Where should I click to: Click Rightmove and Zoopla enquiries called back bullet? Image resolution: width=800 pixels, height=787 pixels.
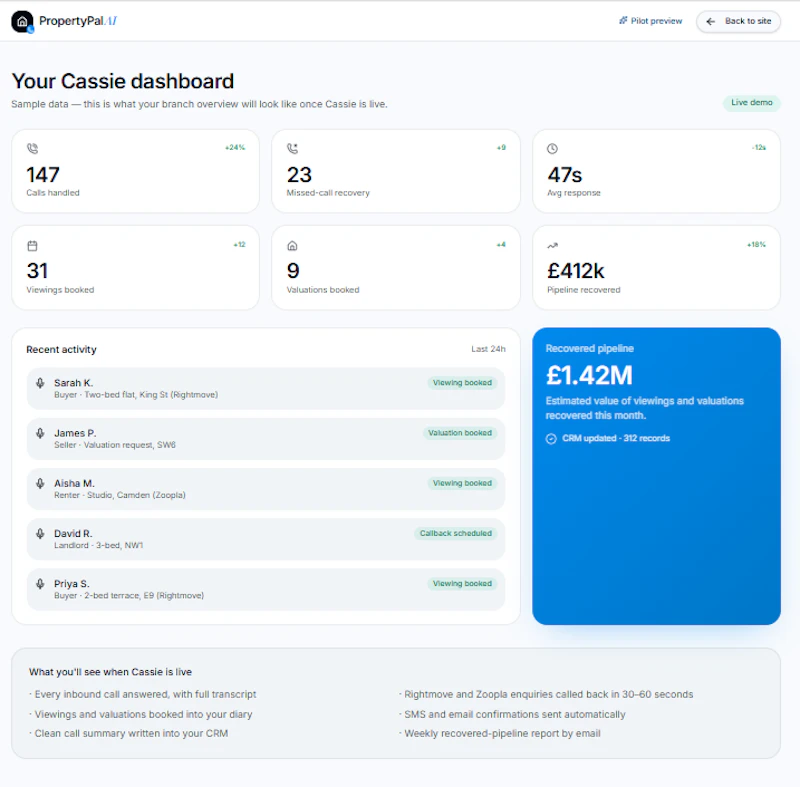coord(546,694)
